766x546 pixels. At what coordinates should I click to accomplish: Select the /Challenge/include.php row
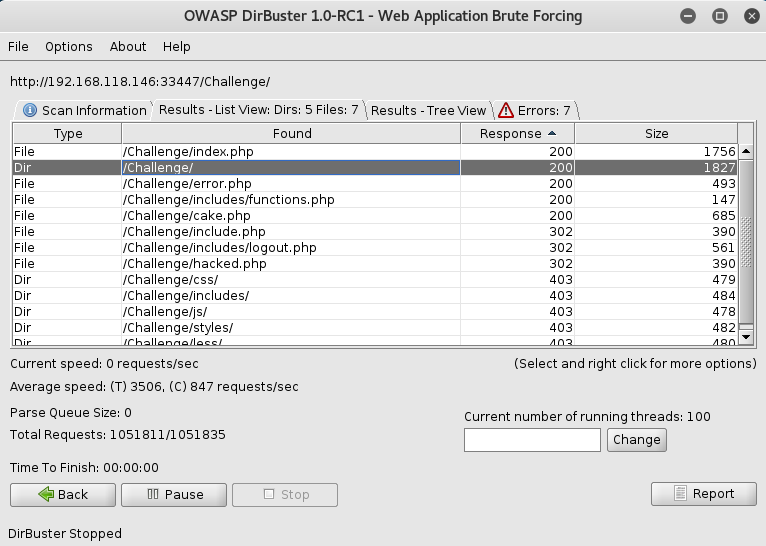[375, 231]
